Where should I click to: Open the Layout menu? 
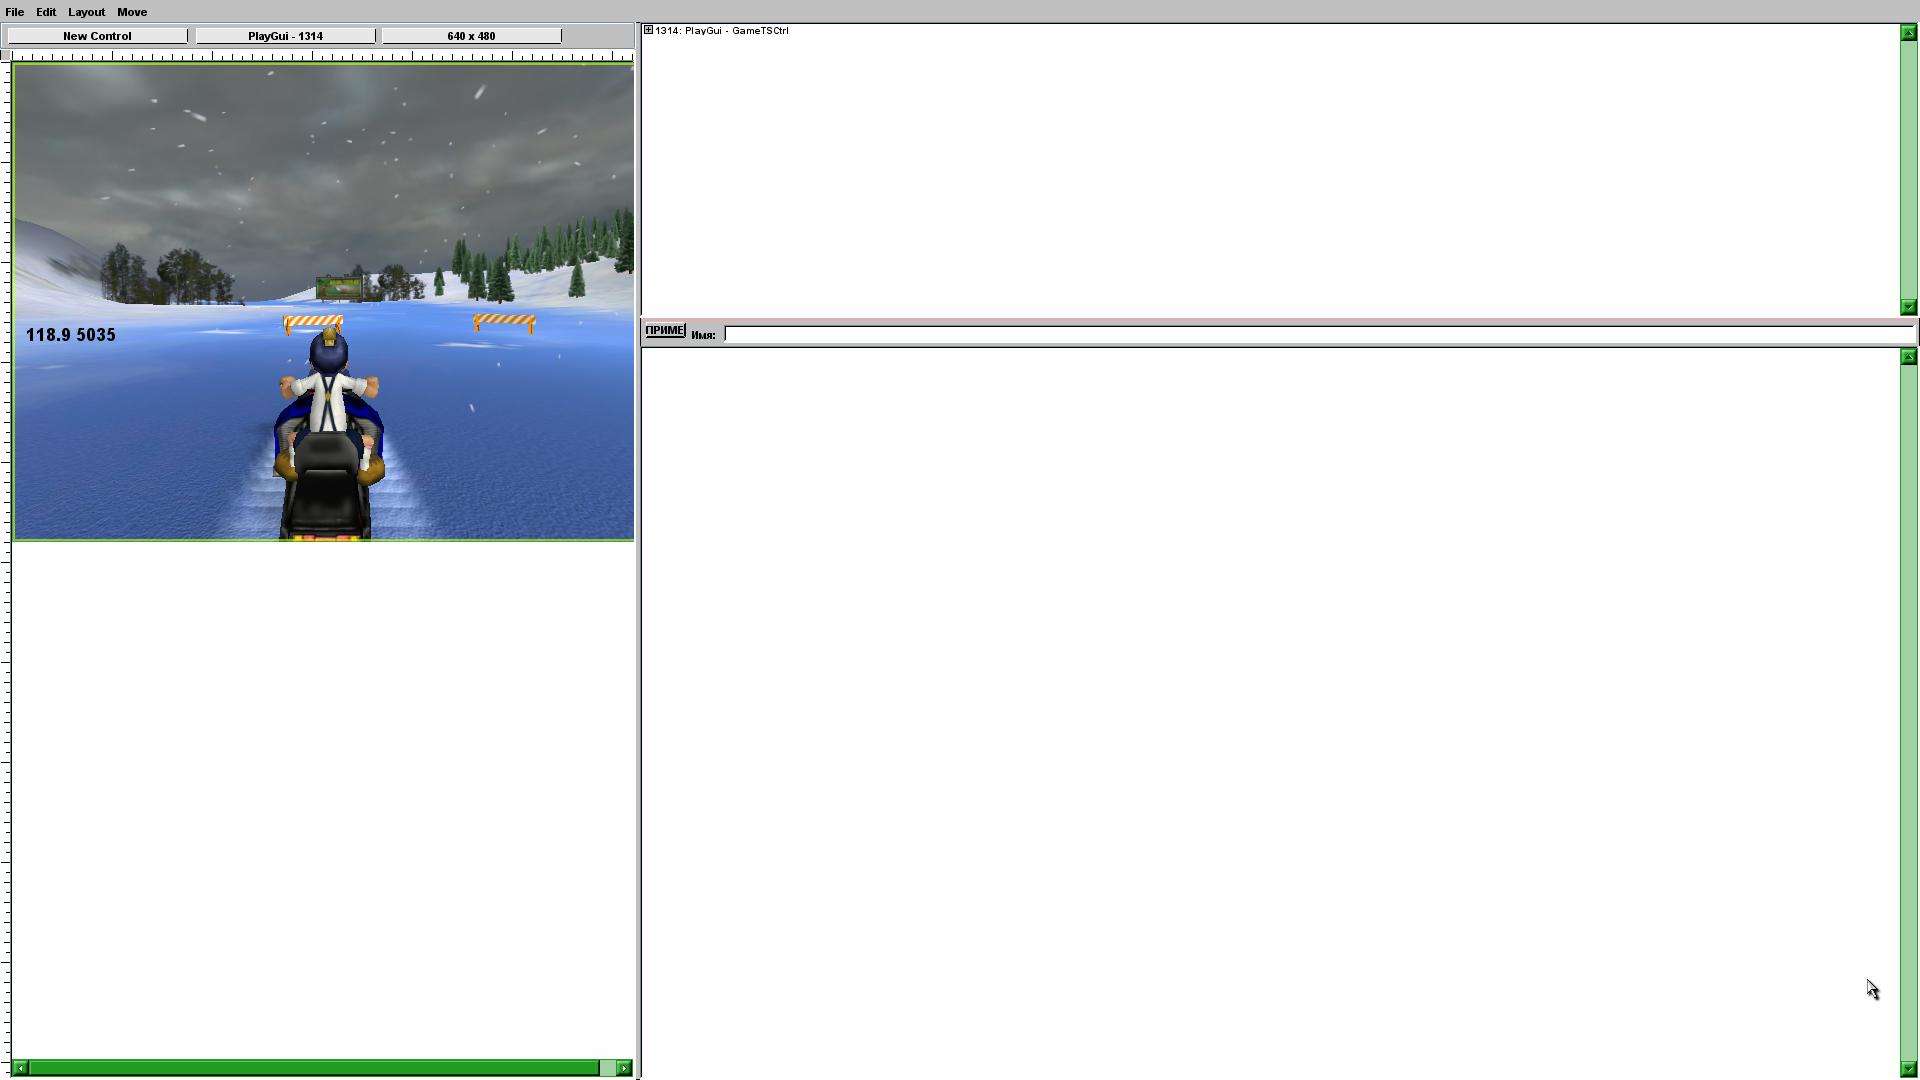point(86,12)
